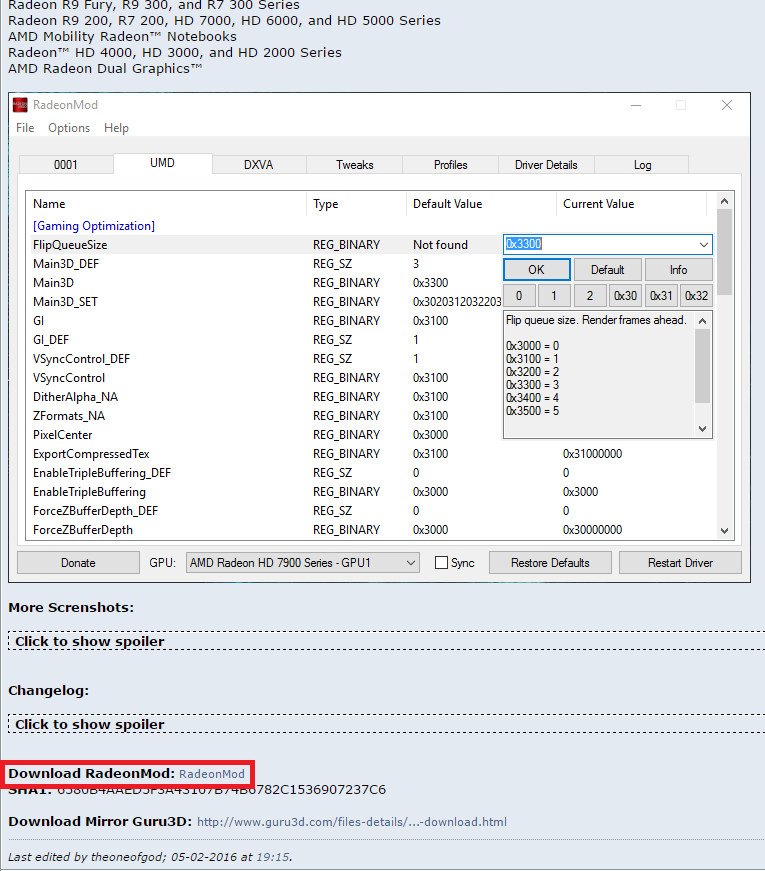Close the RadeonMod window
The width and height of the screenshot is (765, 871).
pos(727,105)
